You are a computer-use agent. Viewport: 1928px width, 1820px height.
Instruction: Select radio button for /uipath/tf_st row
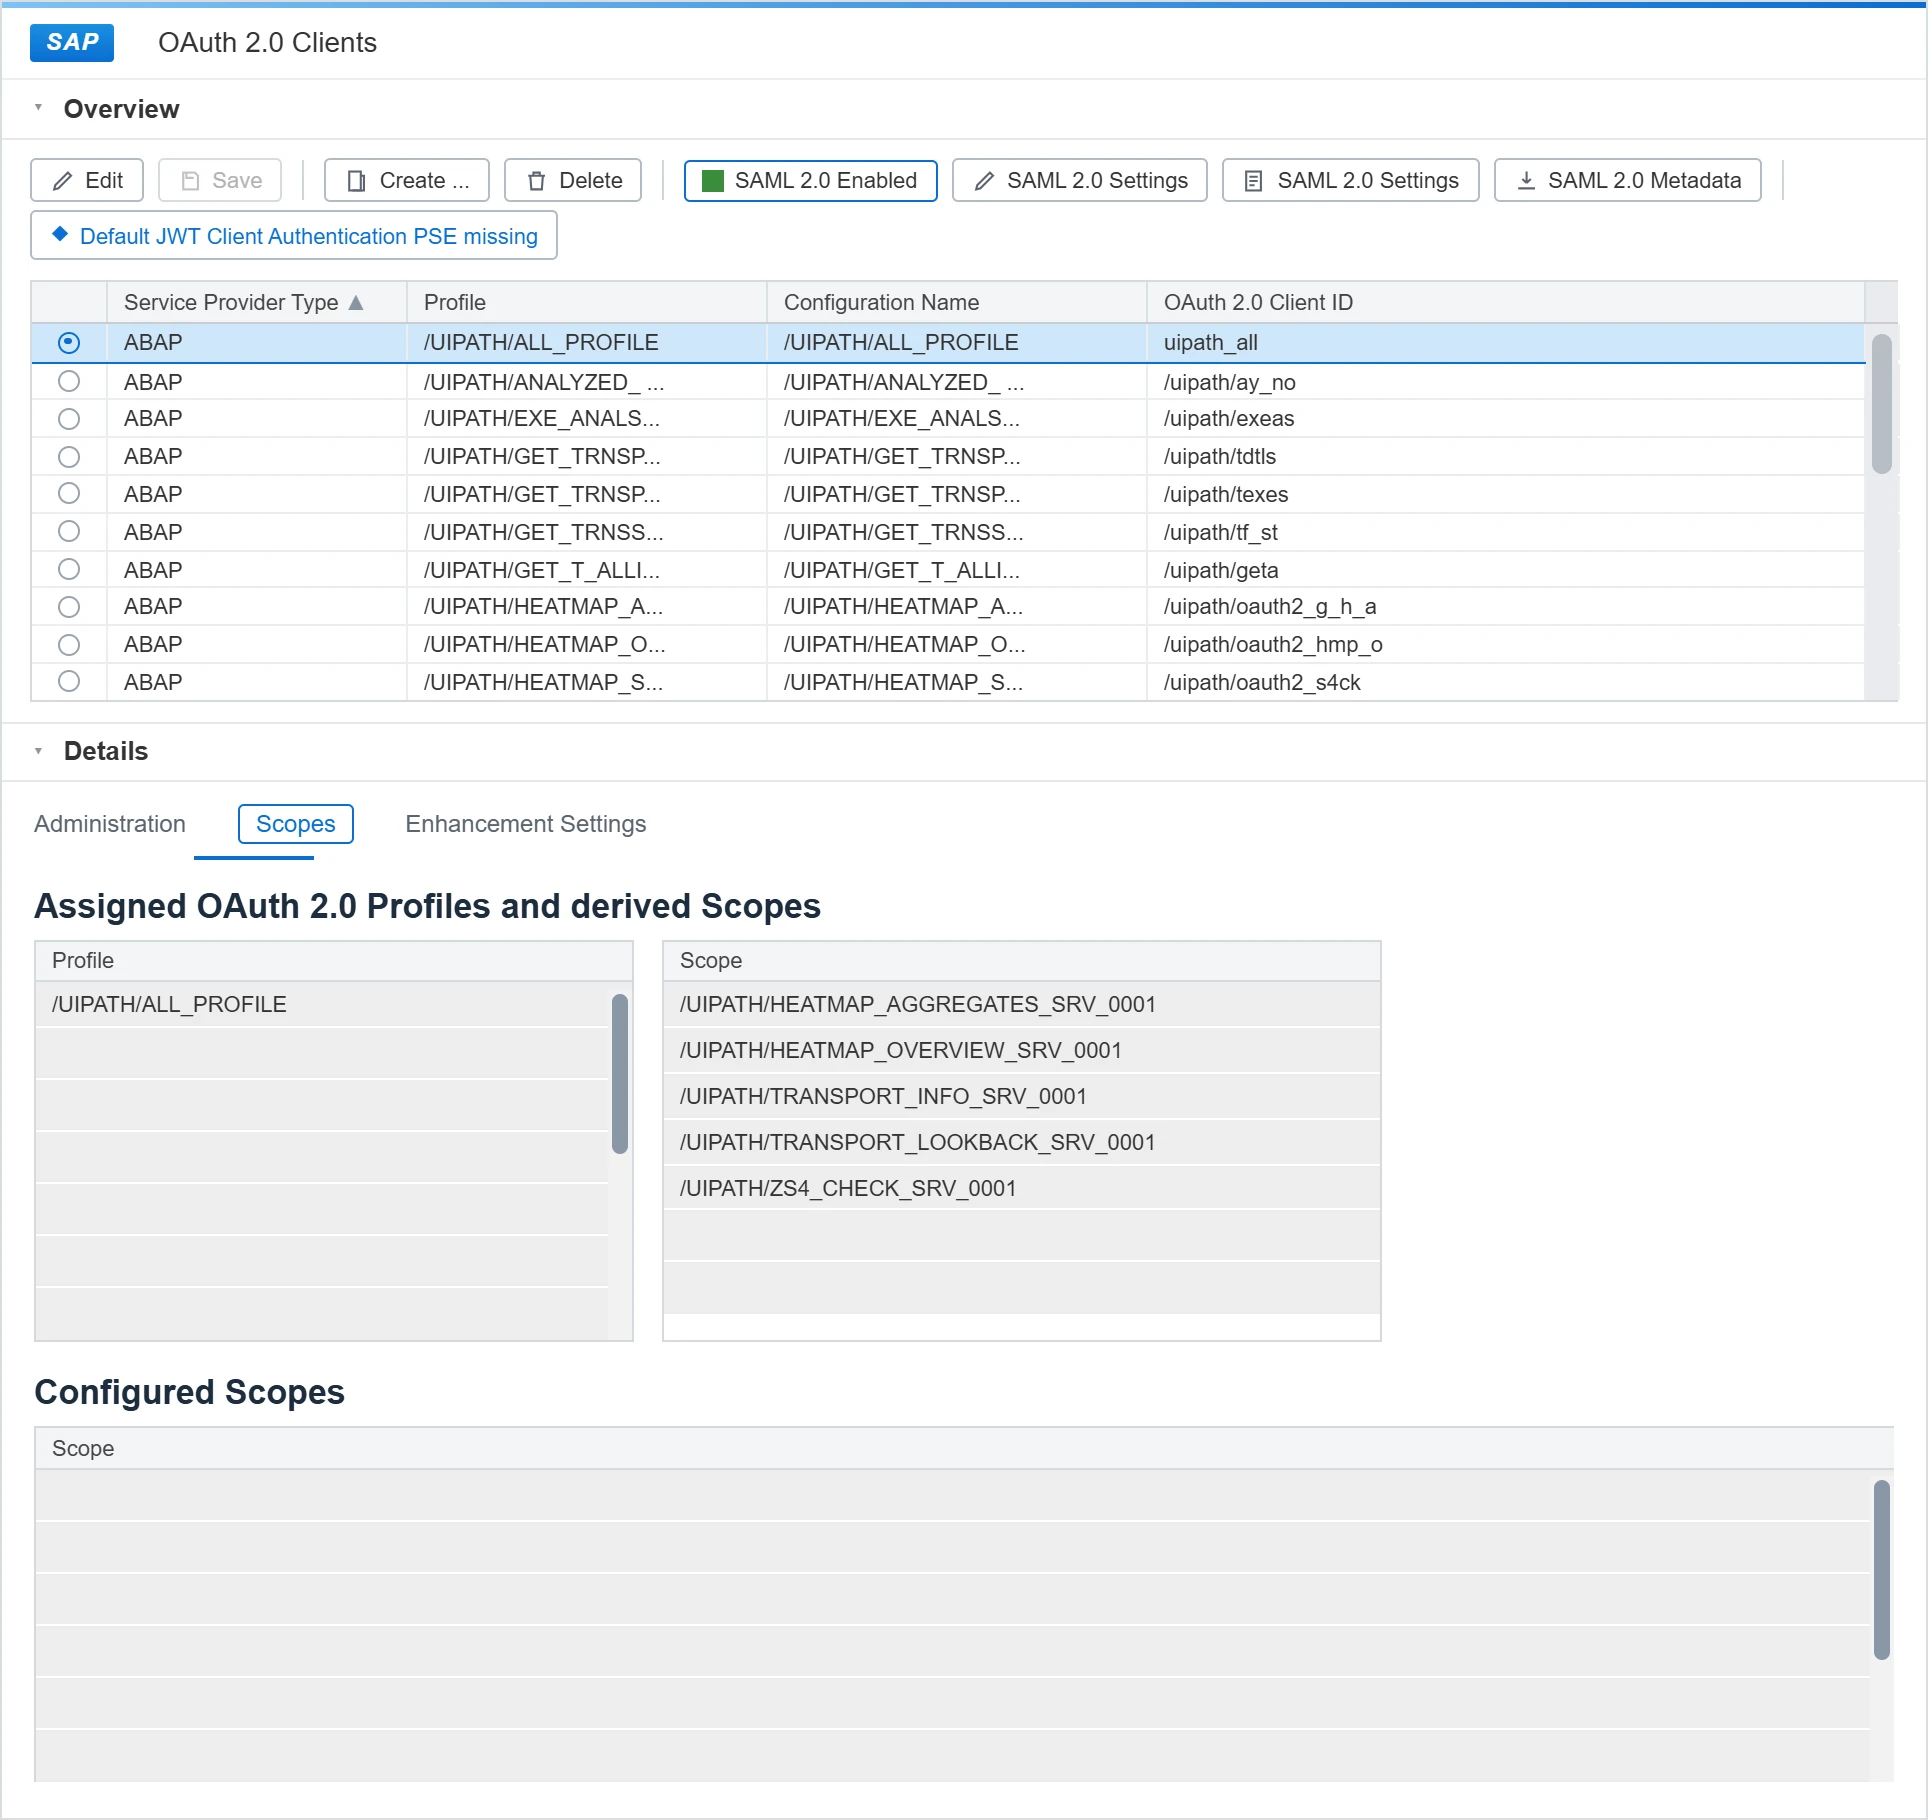pos(69,531)
